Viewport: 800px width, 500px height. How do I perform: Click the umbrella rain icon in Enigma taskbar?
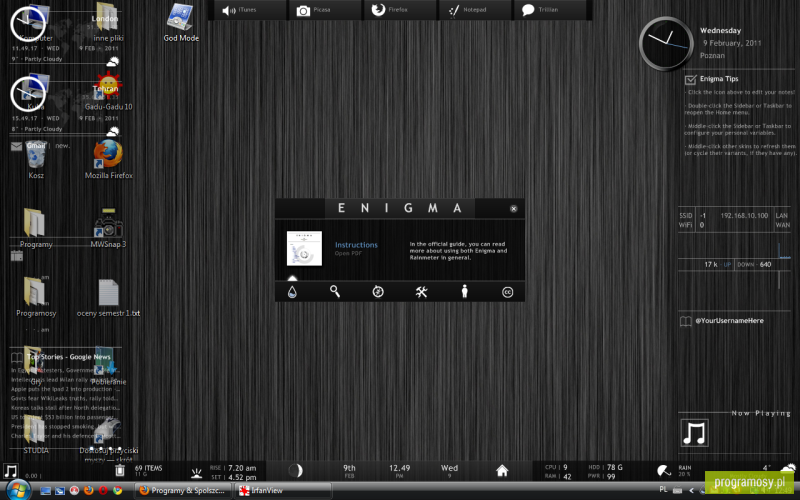point(664,470)
